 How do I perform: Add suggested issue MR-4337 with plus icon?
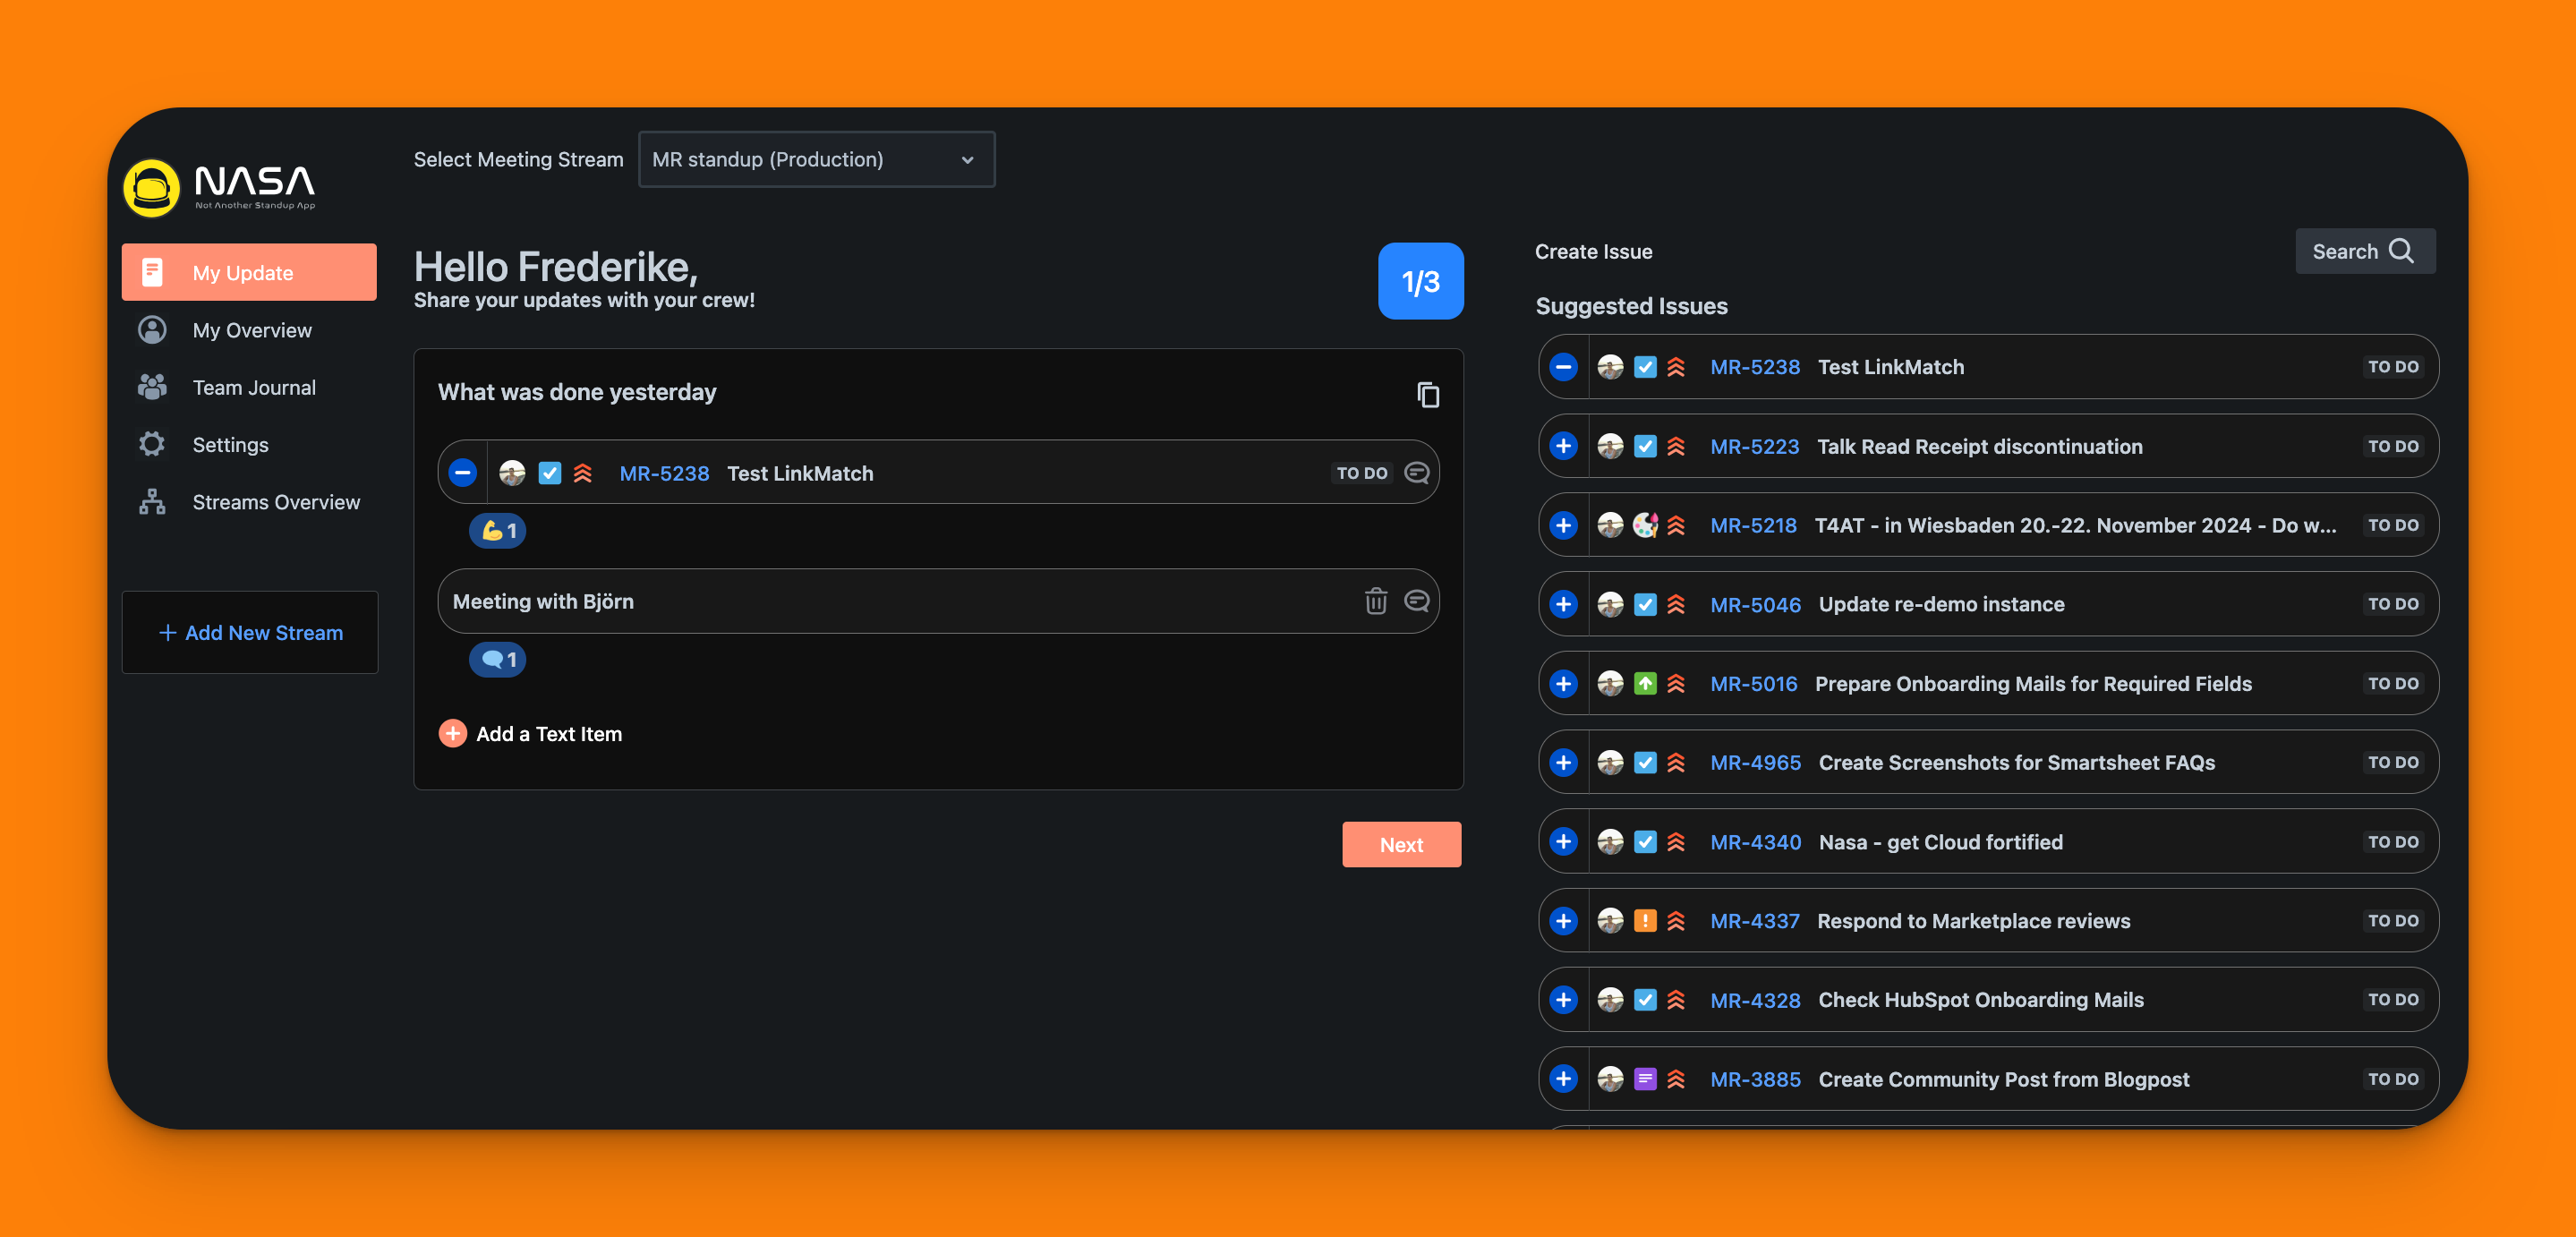pyautogui.click(x=1563, y=921)
